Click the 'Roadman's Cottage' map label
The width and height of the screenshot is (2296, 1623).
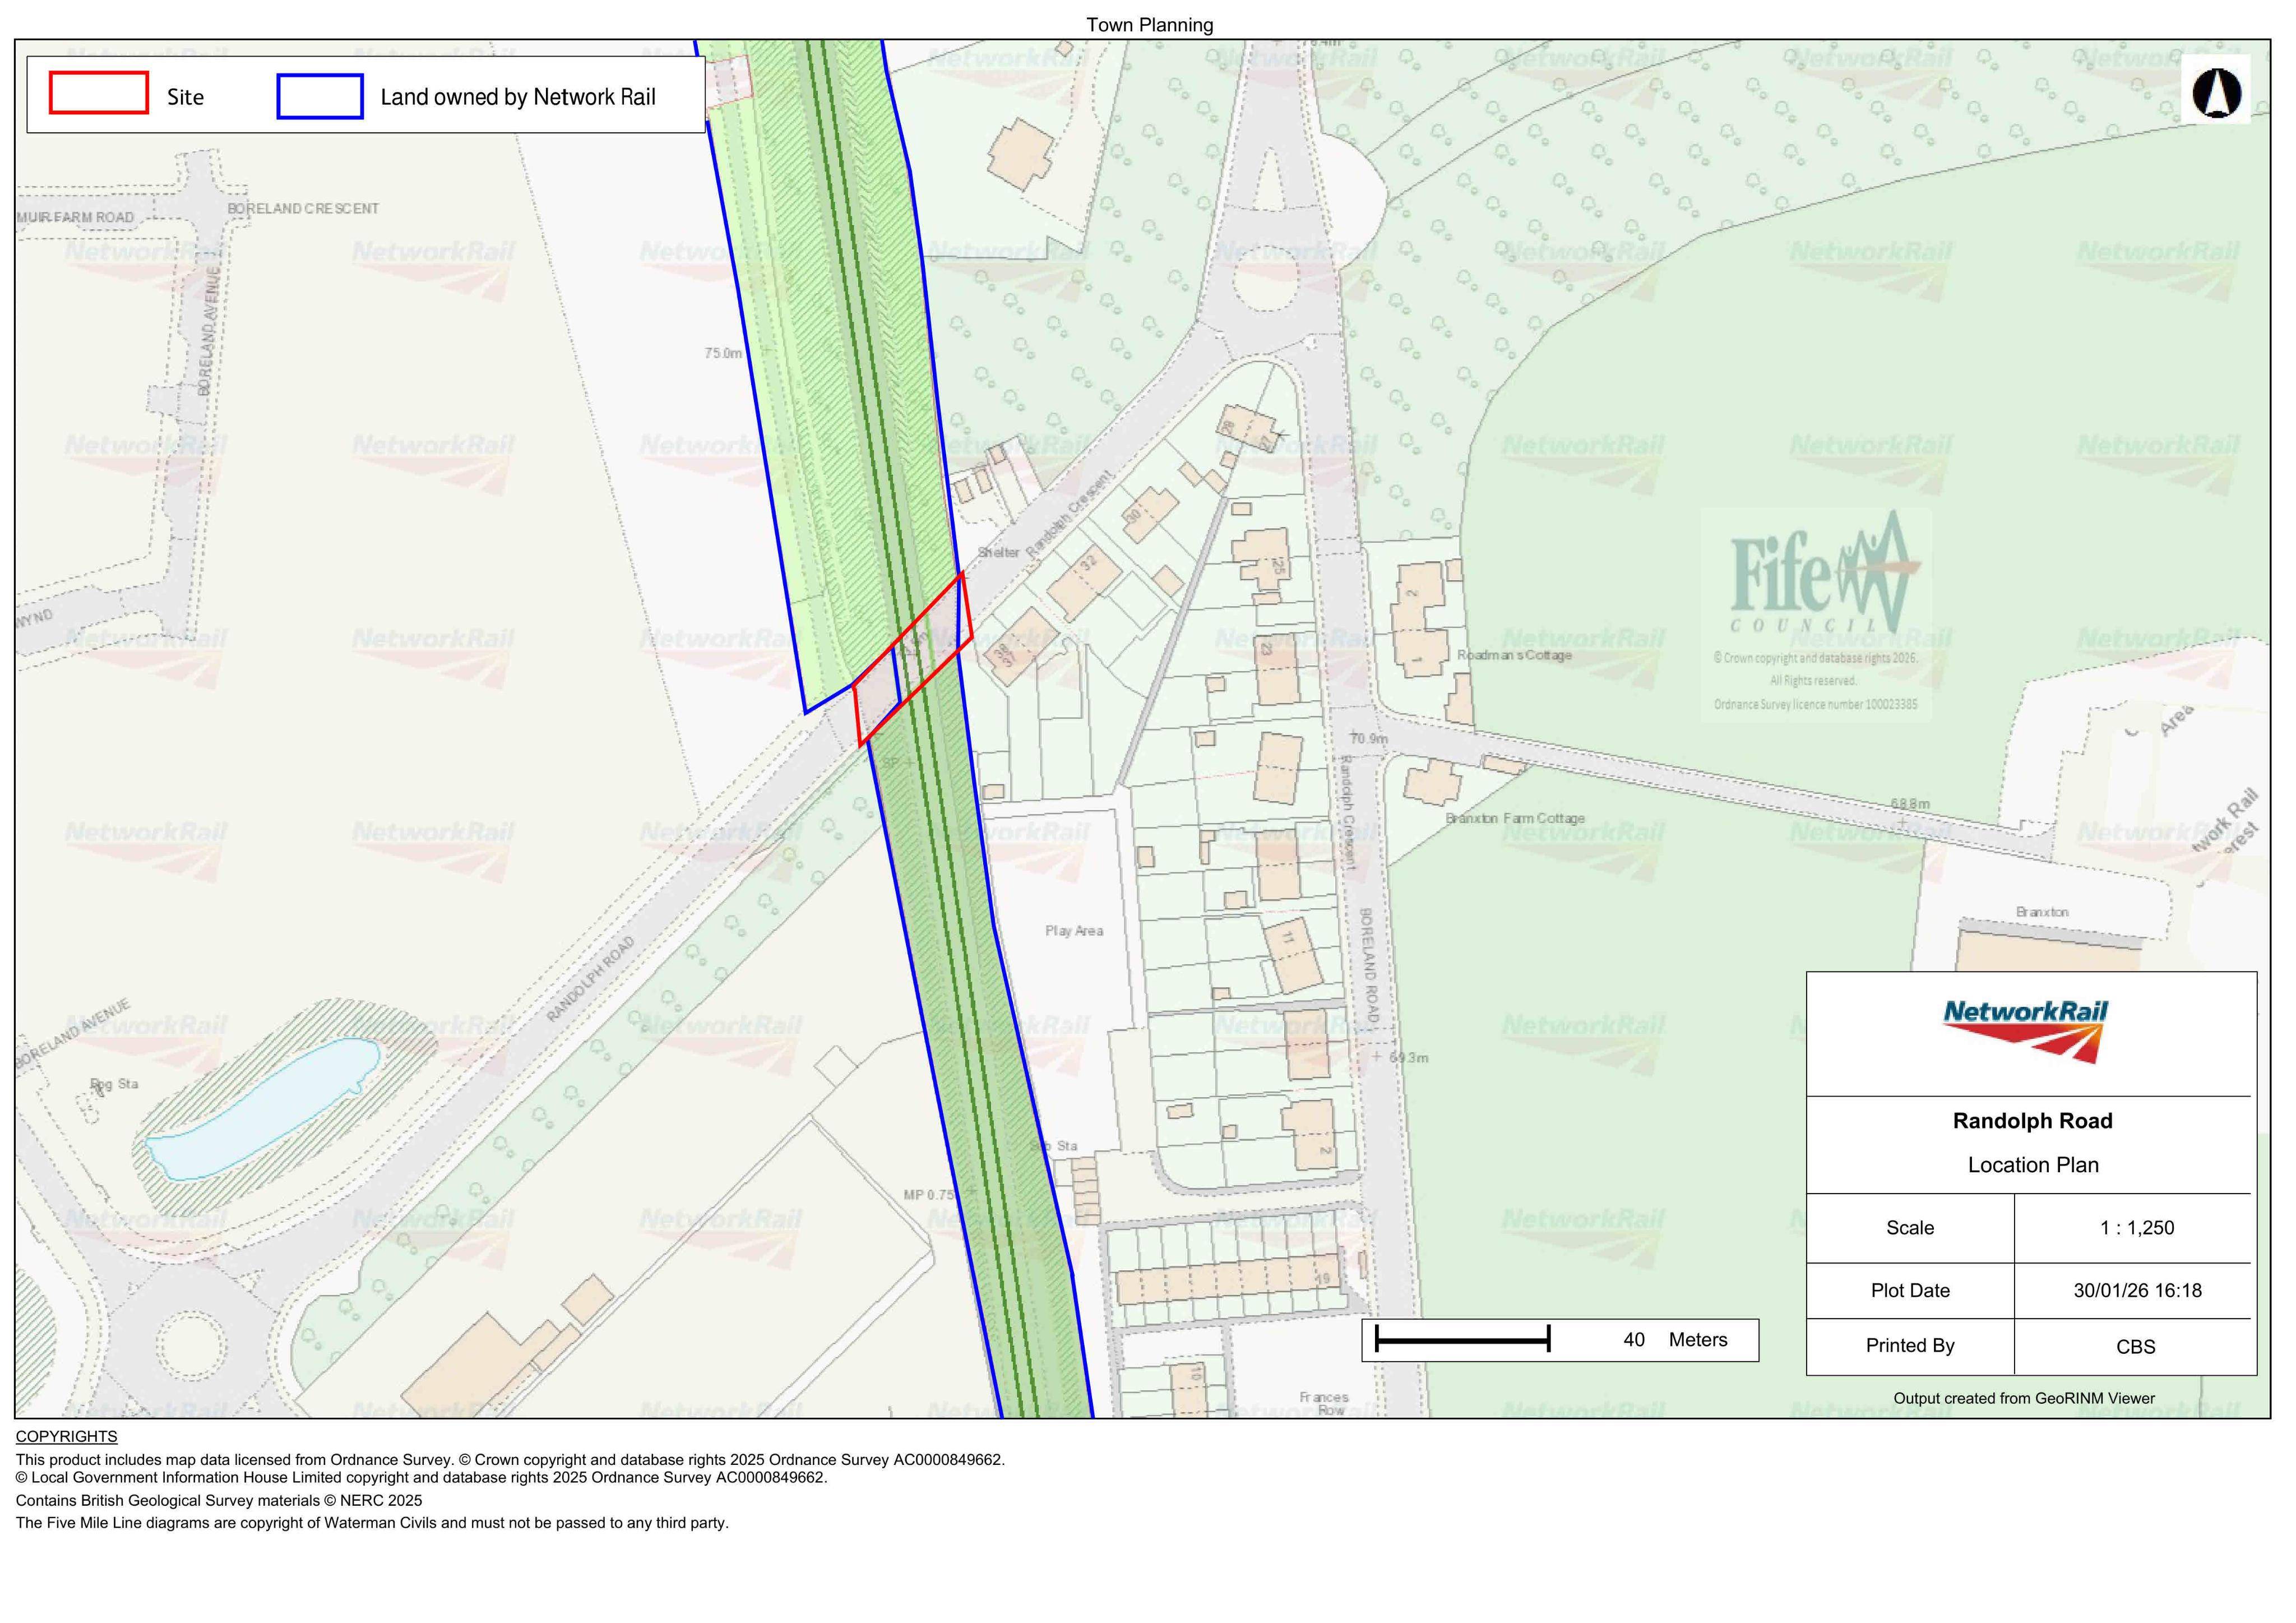pyautogui.click(x=1514, y=655)
